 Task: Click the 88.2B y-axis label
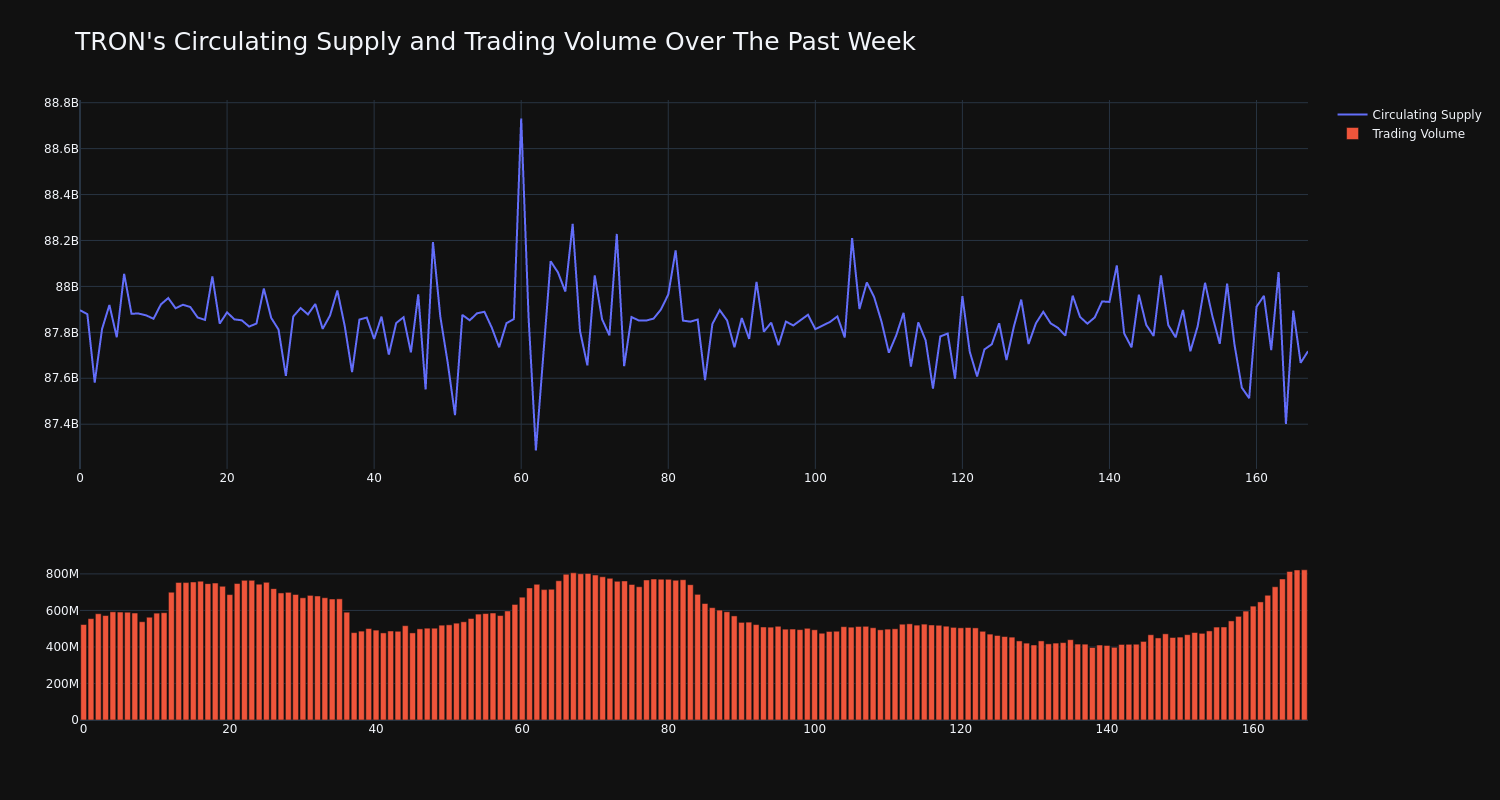pyautogui.click(x=61, y=241)
